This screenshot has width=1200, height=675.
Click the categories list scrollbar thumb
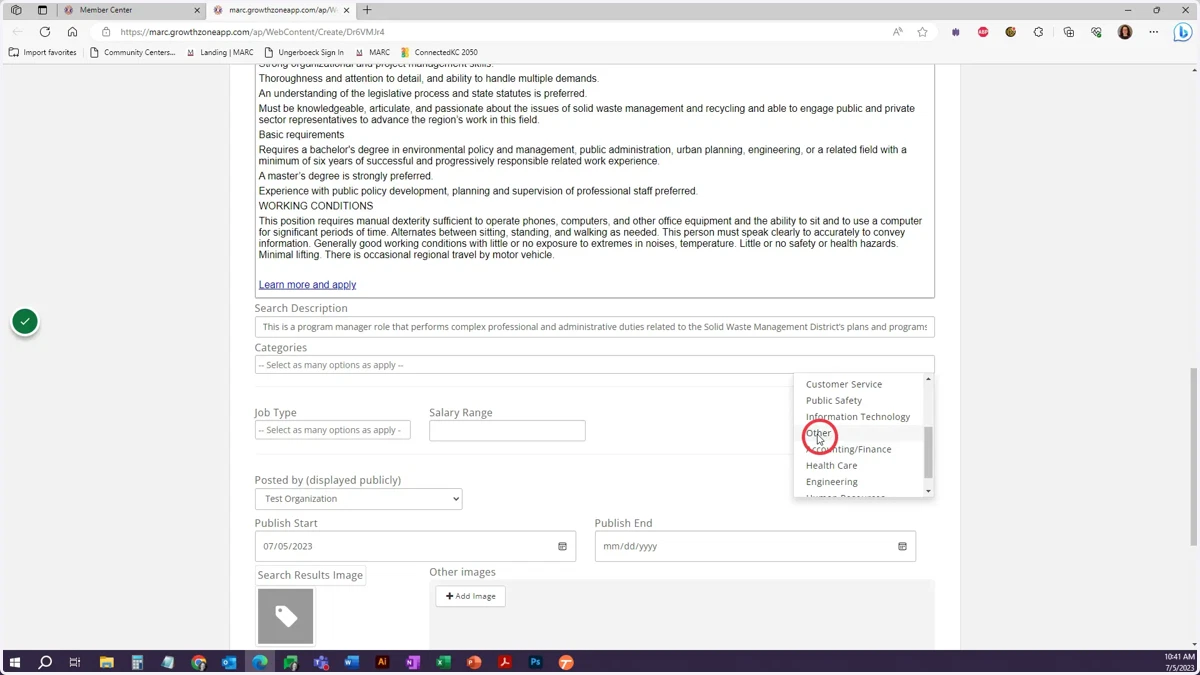pos(928,452)
